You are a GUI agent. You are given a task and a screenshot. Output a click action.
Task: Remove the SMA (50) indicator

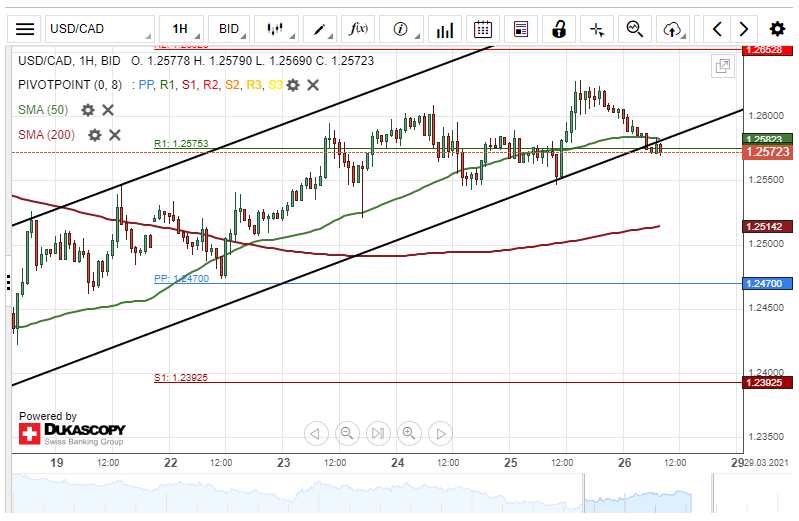tap(108, 110)
